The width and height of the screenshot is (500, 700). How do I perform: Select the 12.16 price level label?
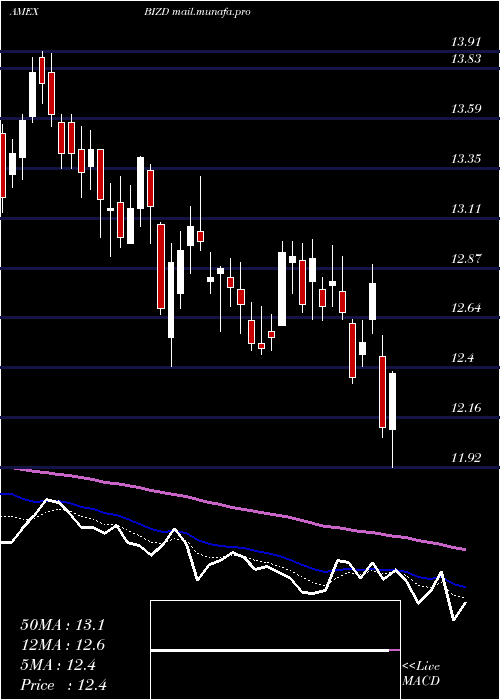[466, 408]
